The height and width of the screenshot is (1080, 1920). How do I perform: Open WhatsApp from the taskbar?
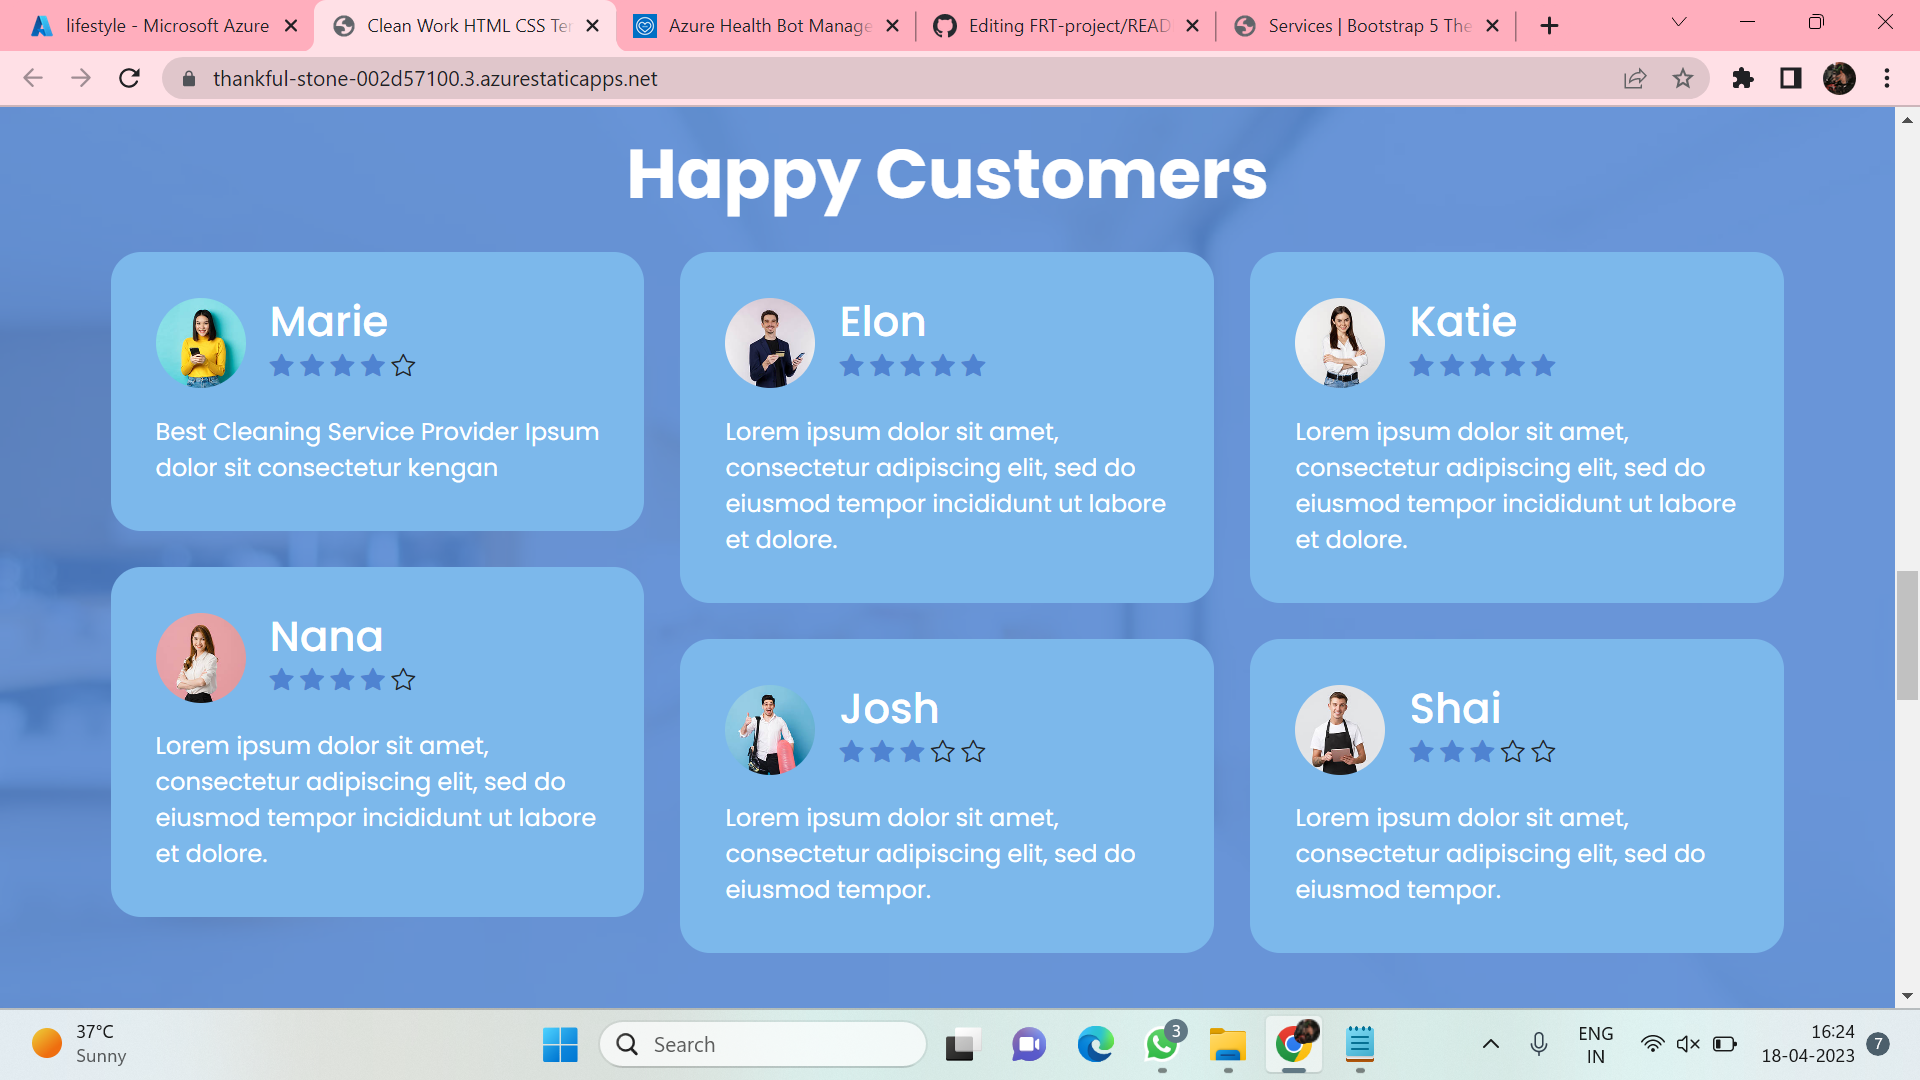(x=1161, y=1044)
